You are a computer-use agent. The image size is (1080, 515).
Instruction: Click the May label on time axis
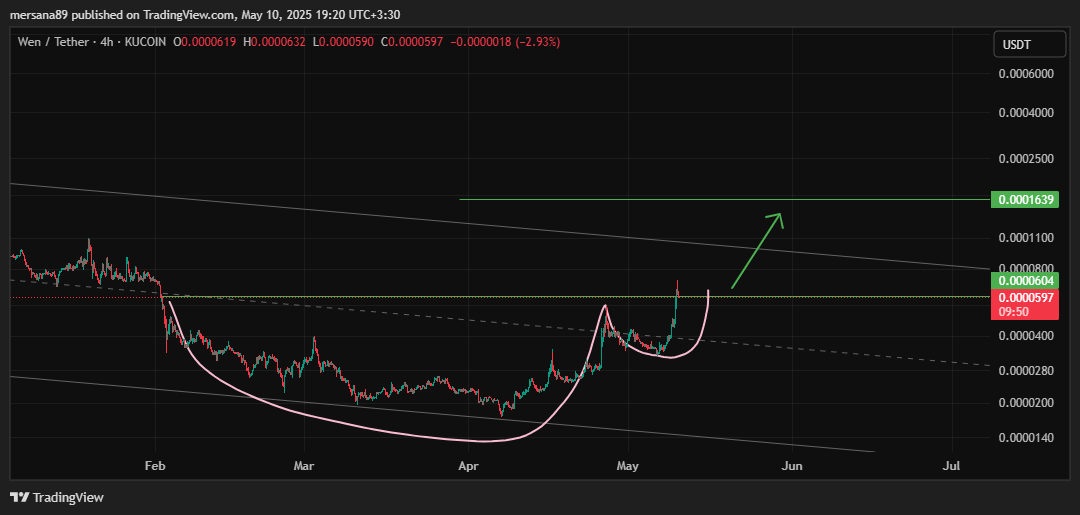pos(628,466)
